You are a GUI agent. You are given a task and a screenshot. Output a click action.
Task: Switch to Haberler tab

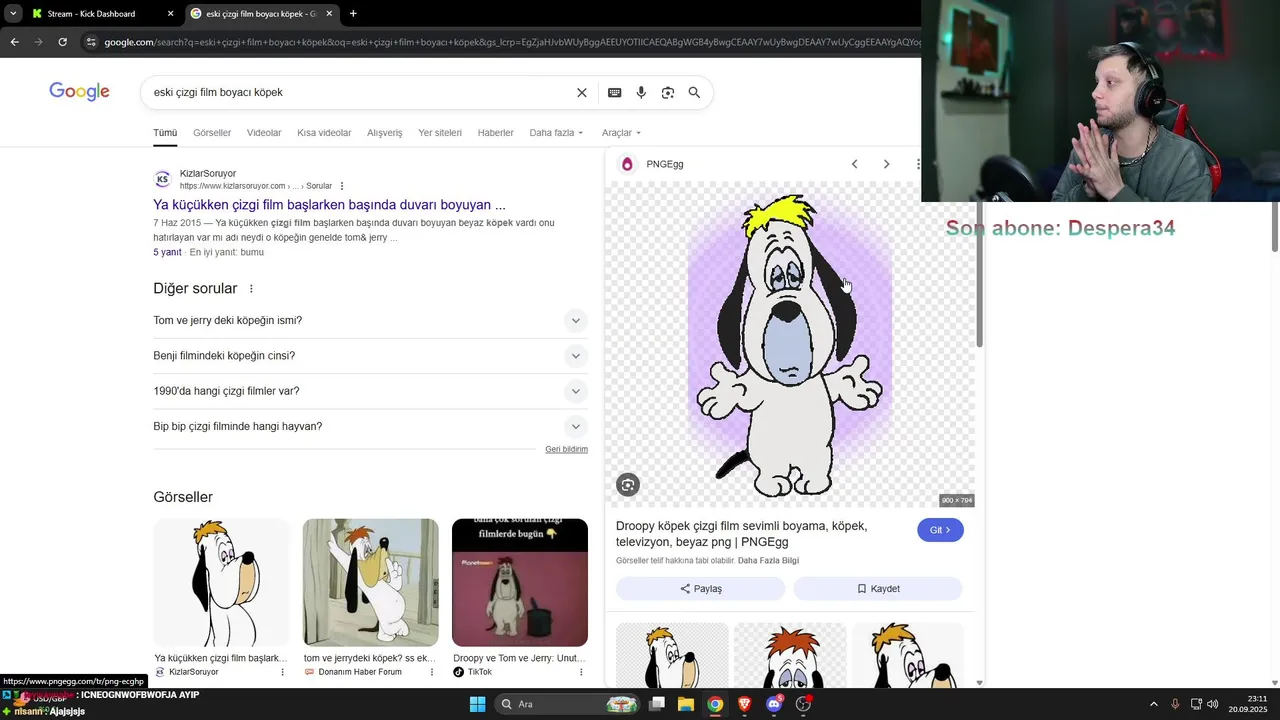[495, 132]
